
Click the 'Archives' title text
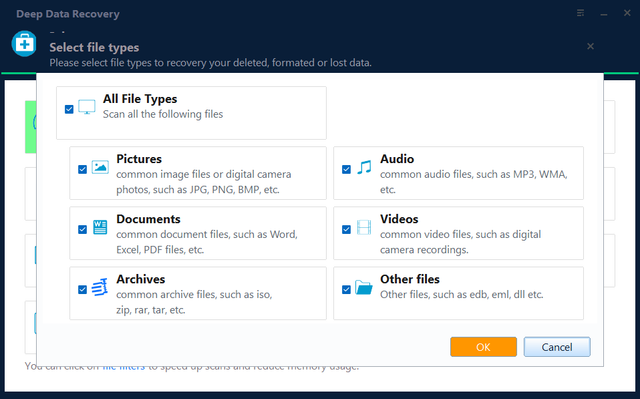140,279
